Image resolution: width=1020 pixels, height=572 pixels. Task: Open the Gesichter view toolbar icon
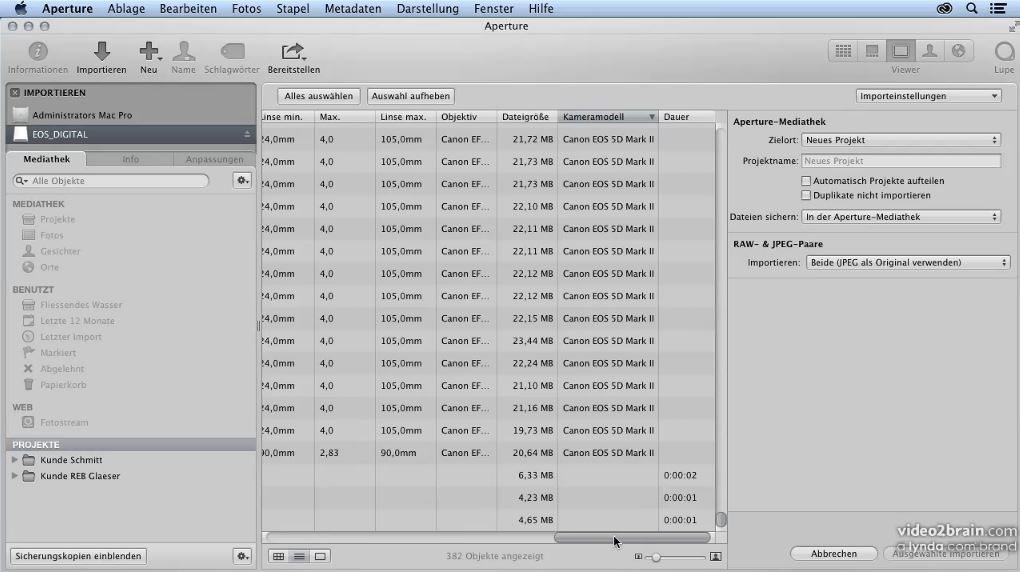[x=930, y=51]
